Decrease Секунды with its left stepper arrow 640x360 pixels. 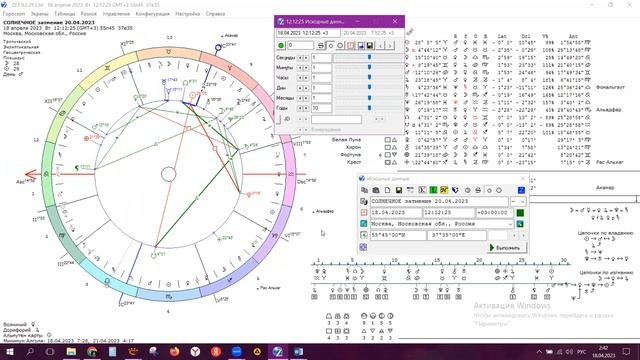click(x=300, y=58)
